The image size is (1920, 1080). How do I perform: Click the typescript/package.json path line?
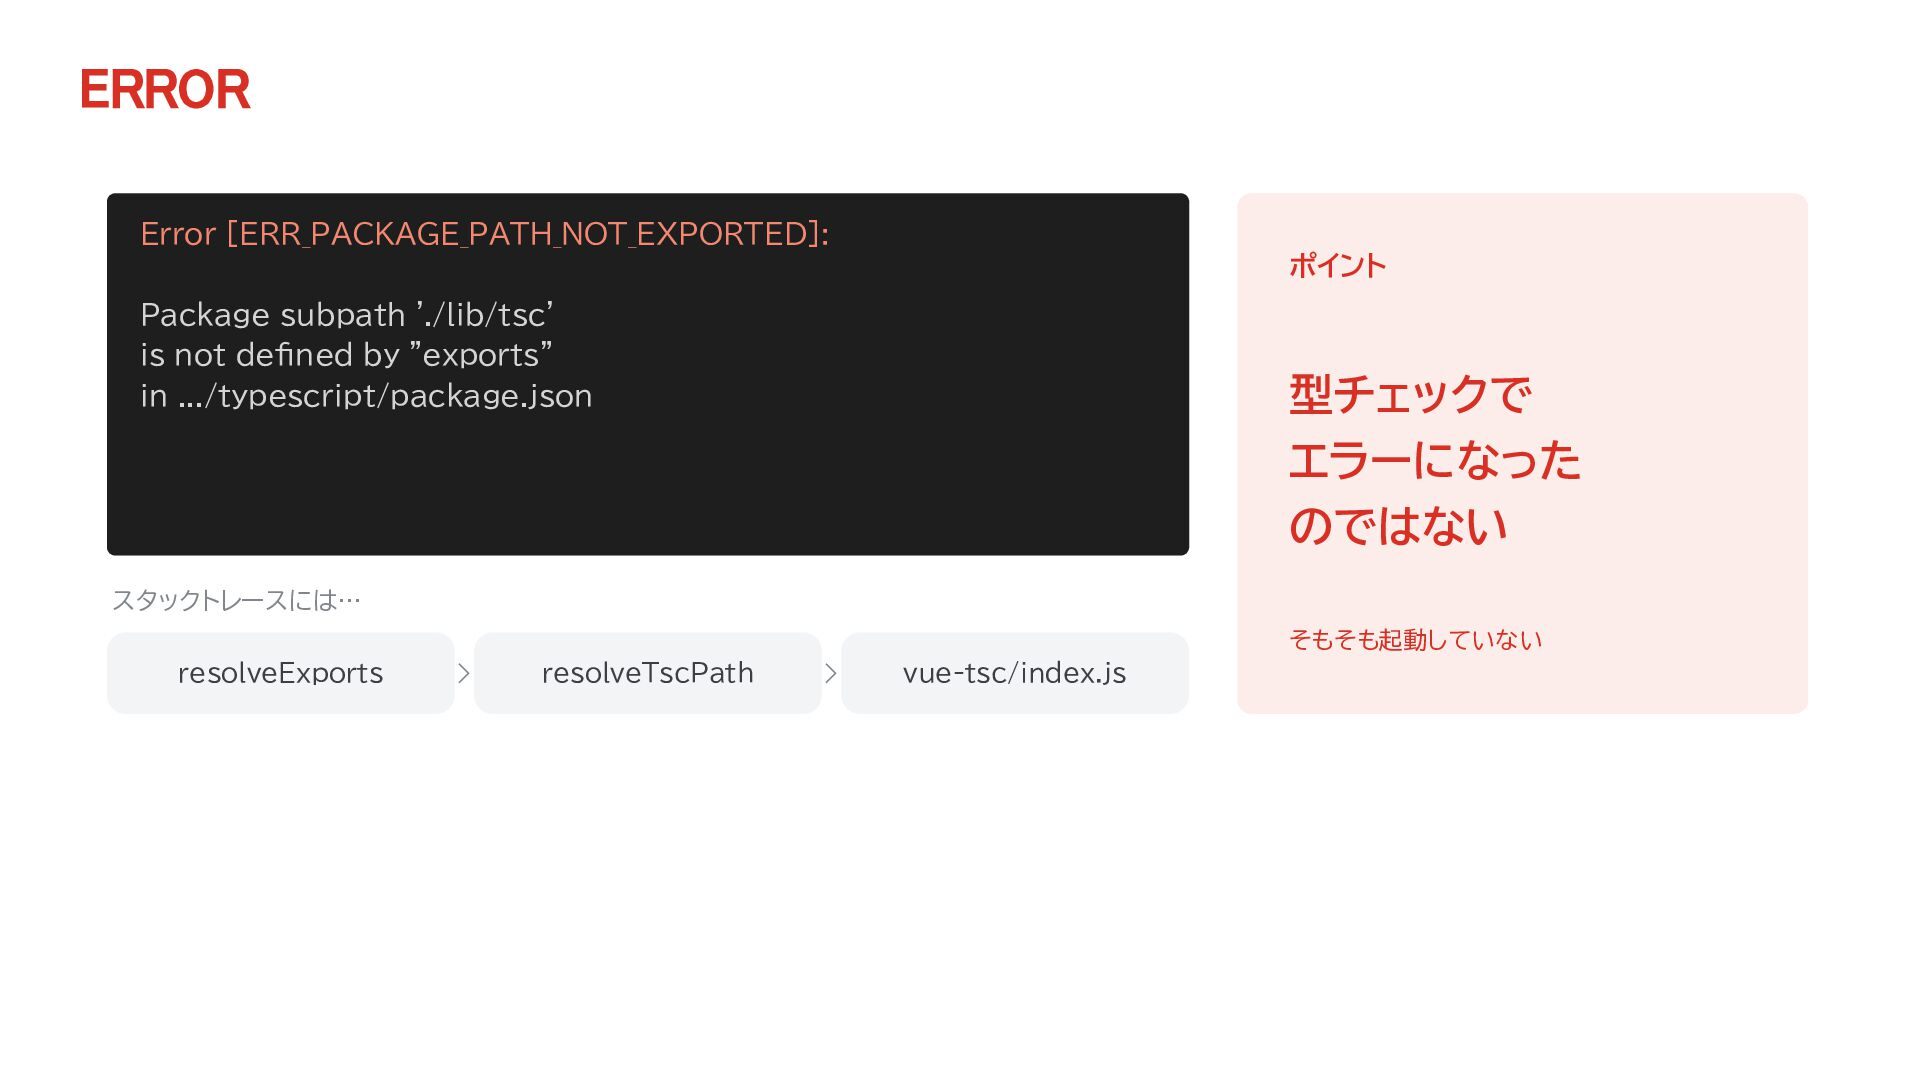(366, 396)
